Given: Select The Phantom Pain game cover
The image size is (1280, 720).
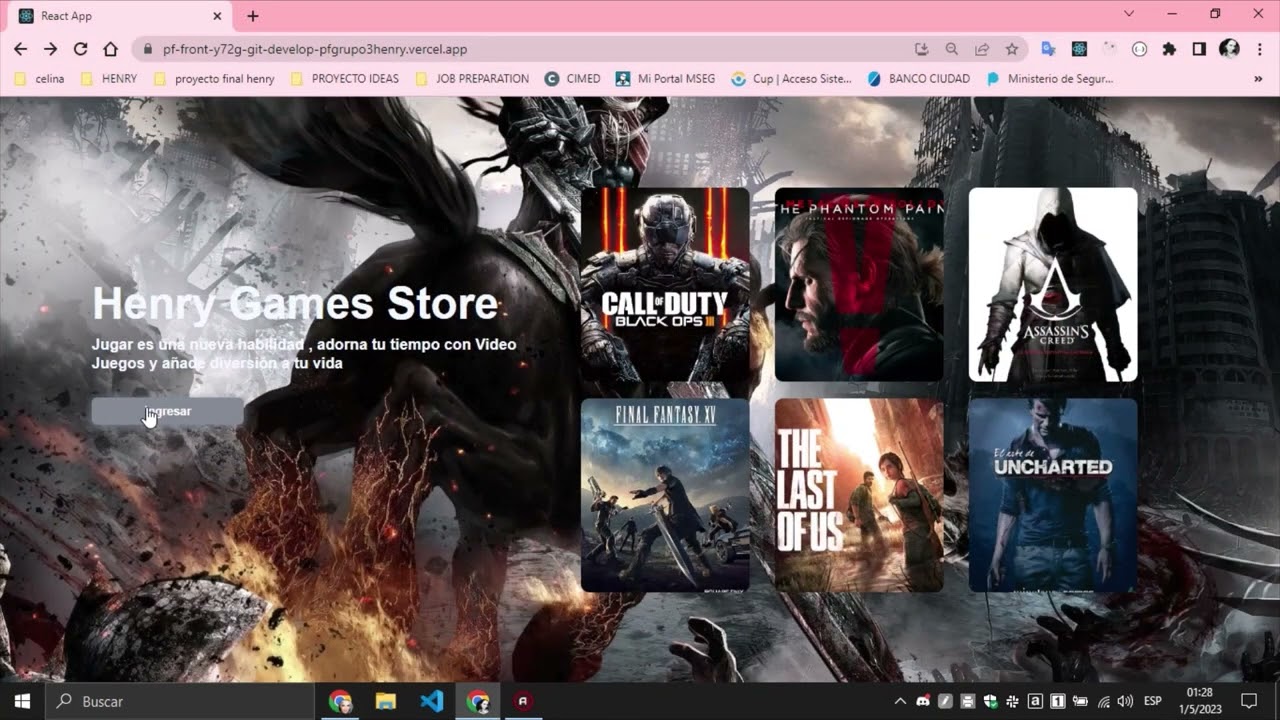Looking at the screenshot, I should [x=859, y=285].
